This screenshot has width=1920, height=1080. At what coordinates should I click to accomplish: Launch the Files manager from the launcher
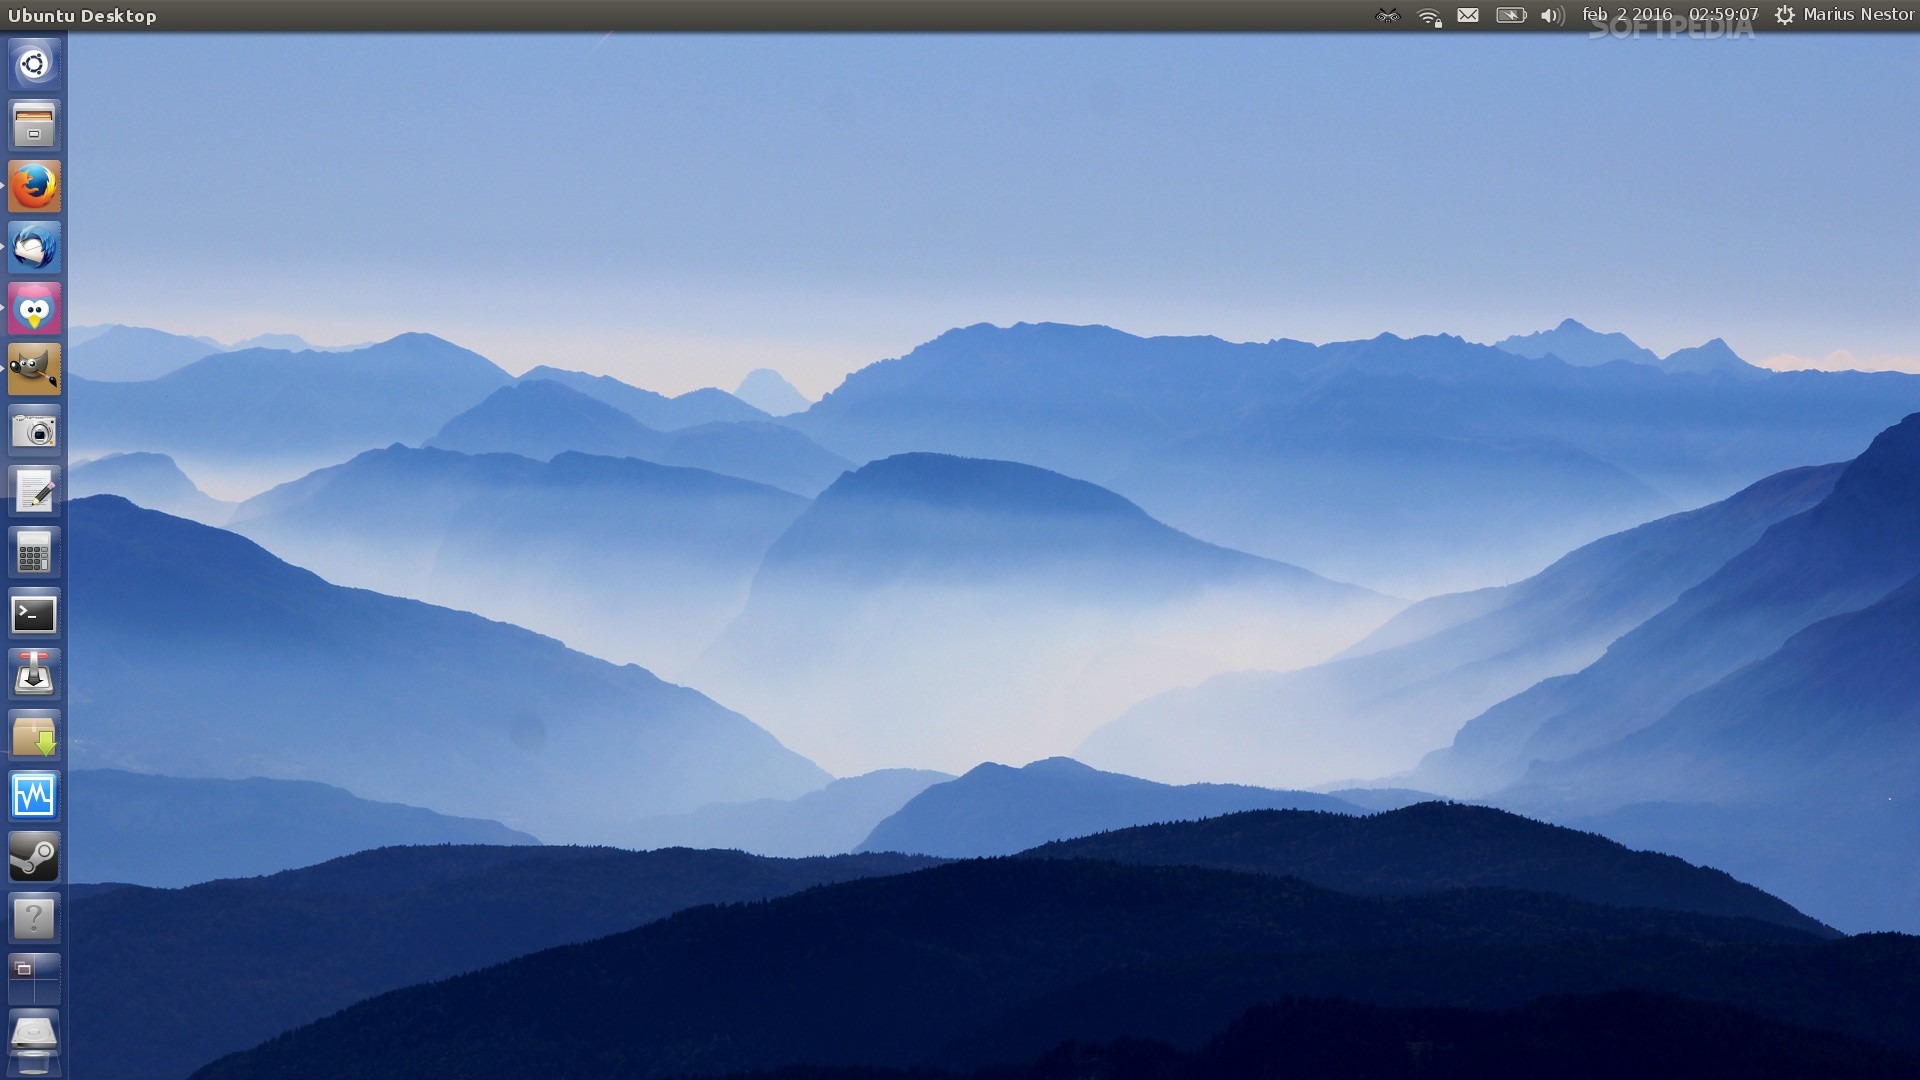pyautogui.click(x=34, y=126)
